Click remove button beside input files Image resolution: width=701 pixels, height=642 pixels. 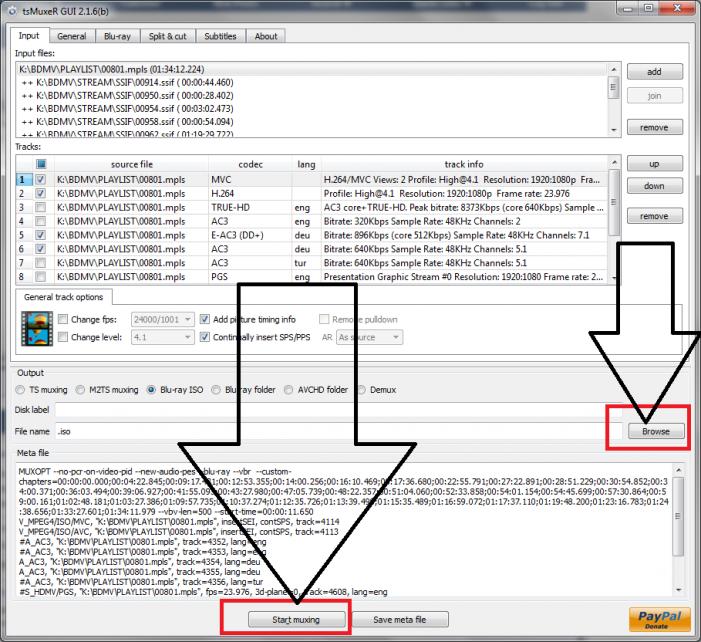[x=655, y=127]
